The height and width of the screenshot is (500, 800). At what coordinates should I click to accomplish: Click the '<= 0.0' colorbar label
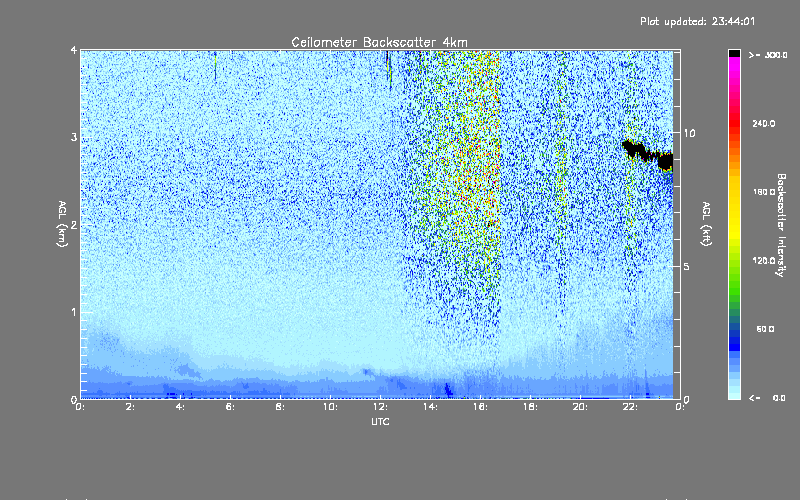click(x=767, y=398)
